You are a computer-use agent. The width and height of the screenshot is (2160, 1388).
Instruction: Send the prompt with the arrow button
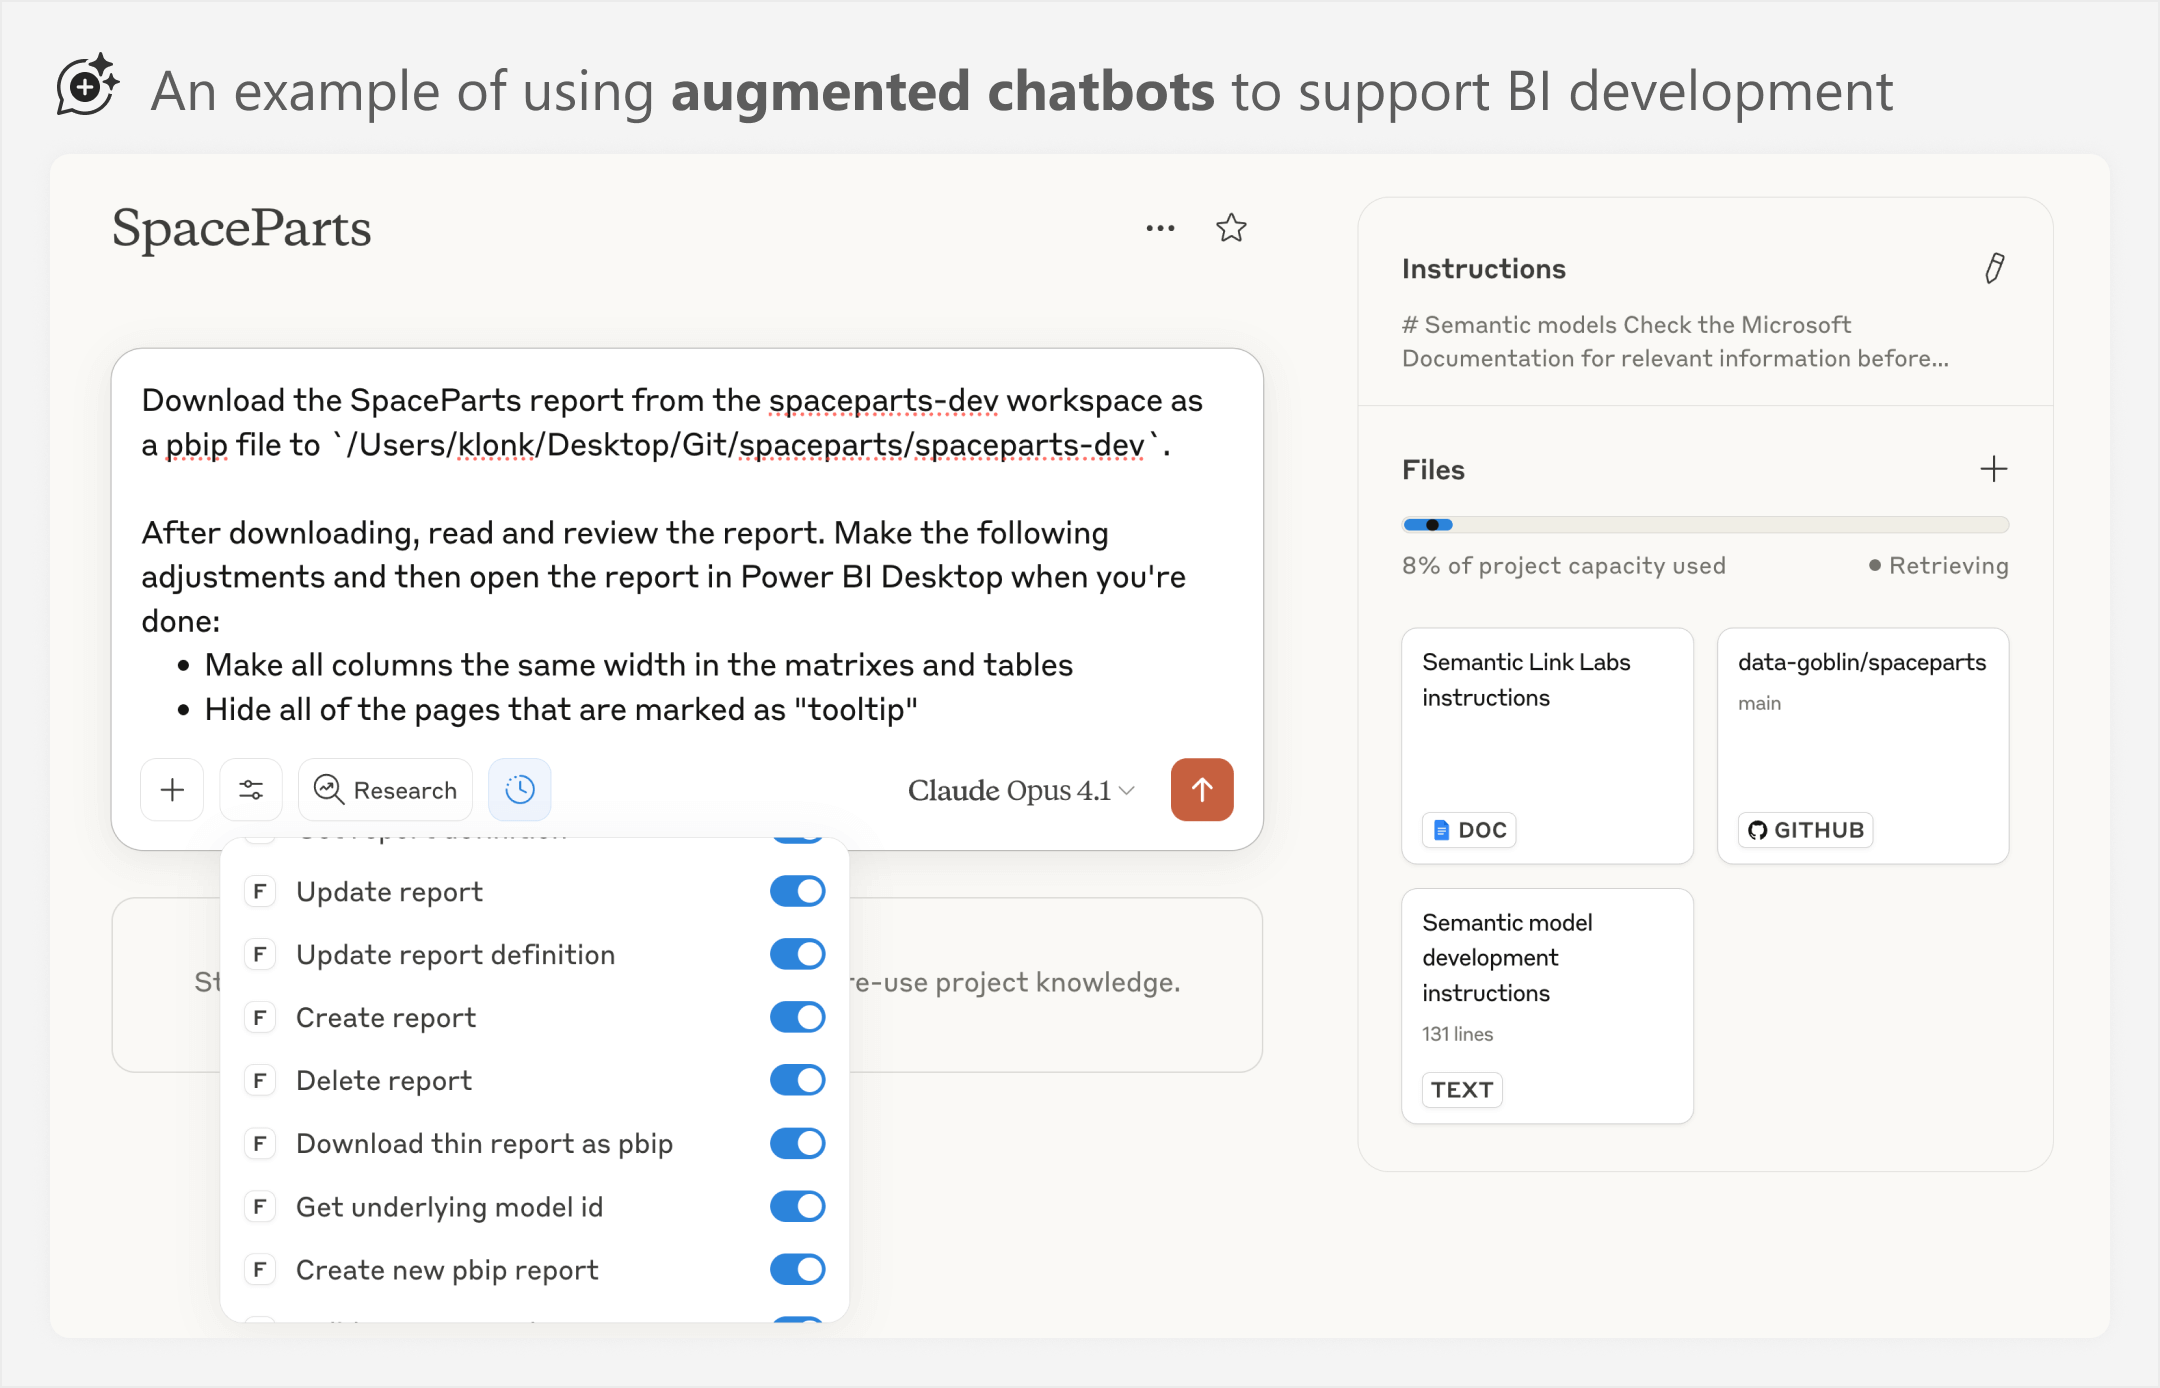pos(1202,790)
